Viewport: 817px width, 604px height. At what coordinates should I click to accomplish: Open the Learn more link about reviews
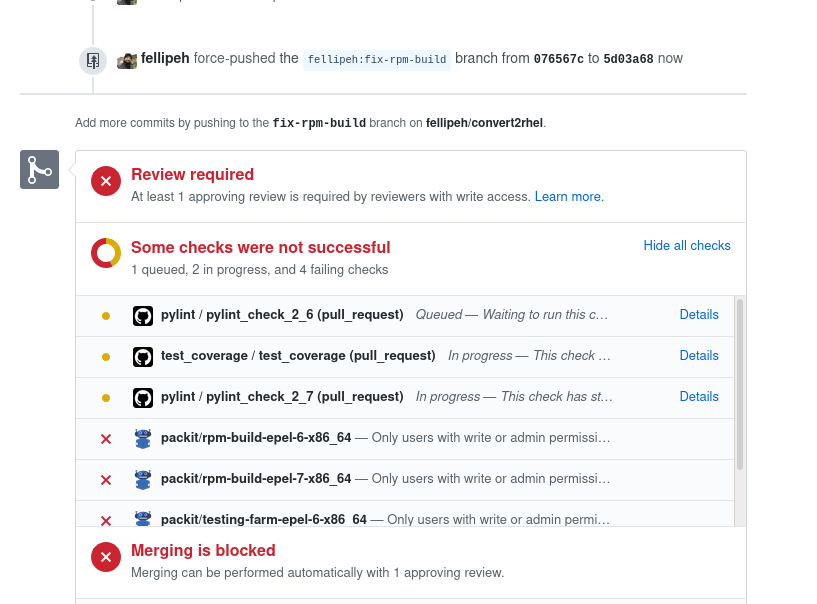click(x=569, y=196)
